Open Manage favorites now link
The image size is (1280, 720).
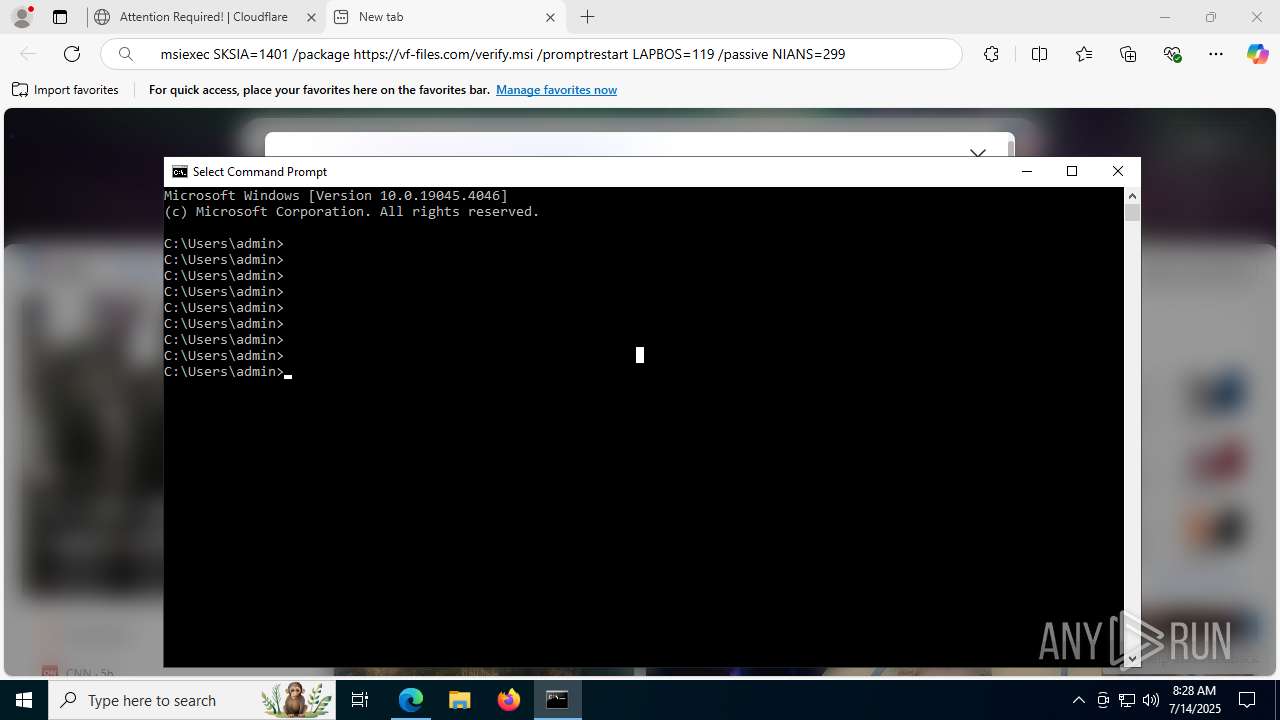pos(556,90)
